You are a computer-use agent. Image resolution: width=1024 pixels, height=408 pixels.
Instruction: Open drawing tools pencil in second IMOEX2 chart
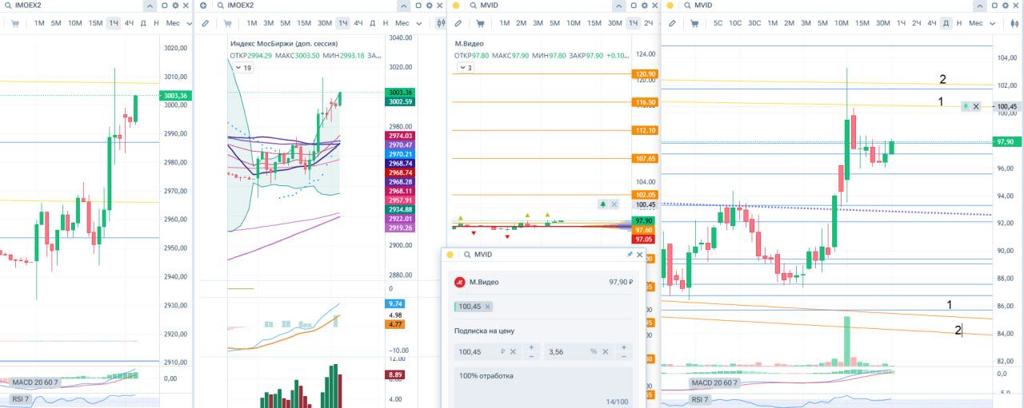click(x=205, y=22)
